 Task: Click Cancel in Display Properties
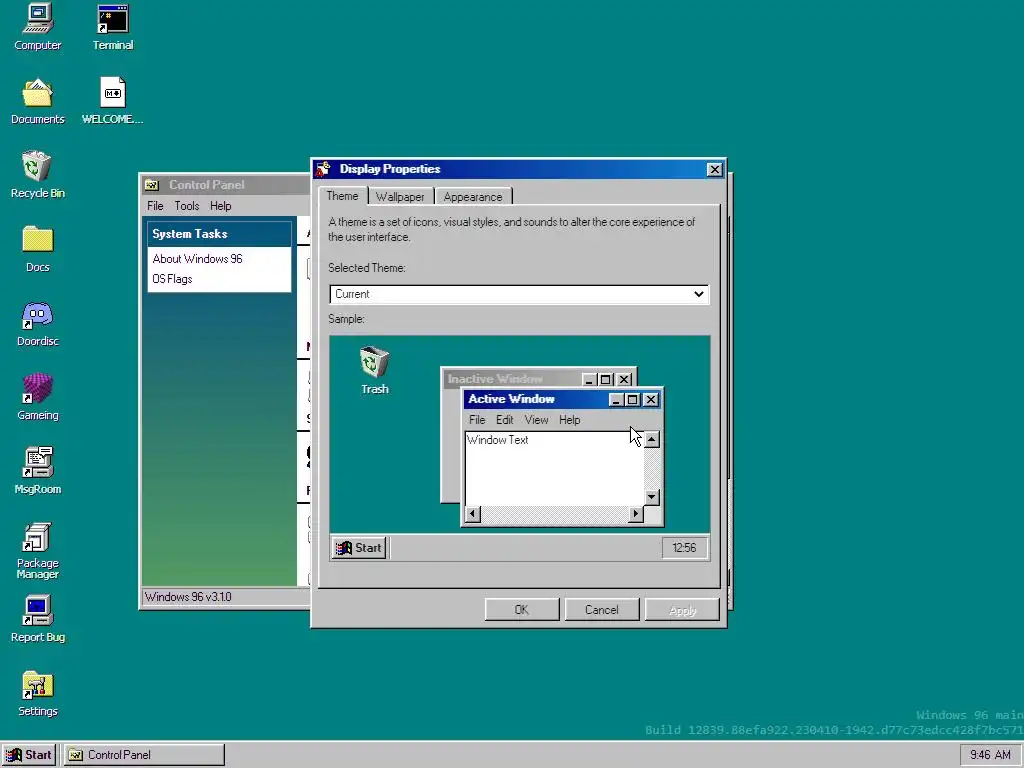(x=601, y=610)
